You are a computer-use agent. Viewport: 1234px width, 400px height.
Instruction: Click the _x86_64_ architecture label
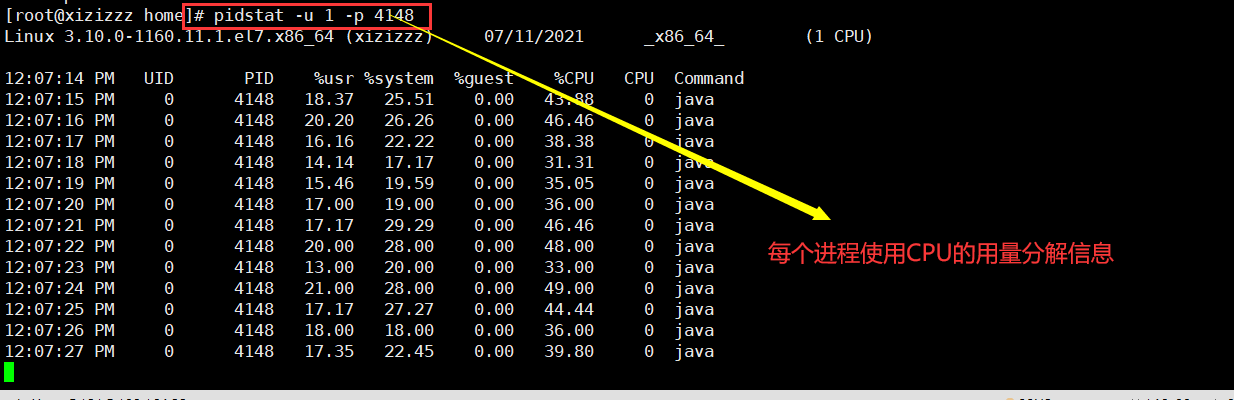(684, 37)
